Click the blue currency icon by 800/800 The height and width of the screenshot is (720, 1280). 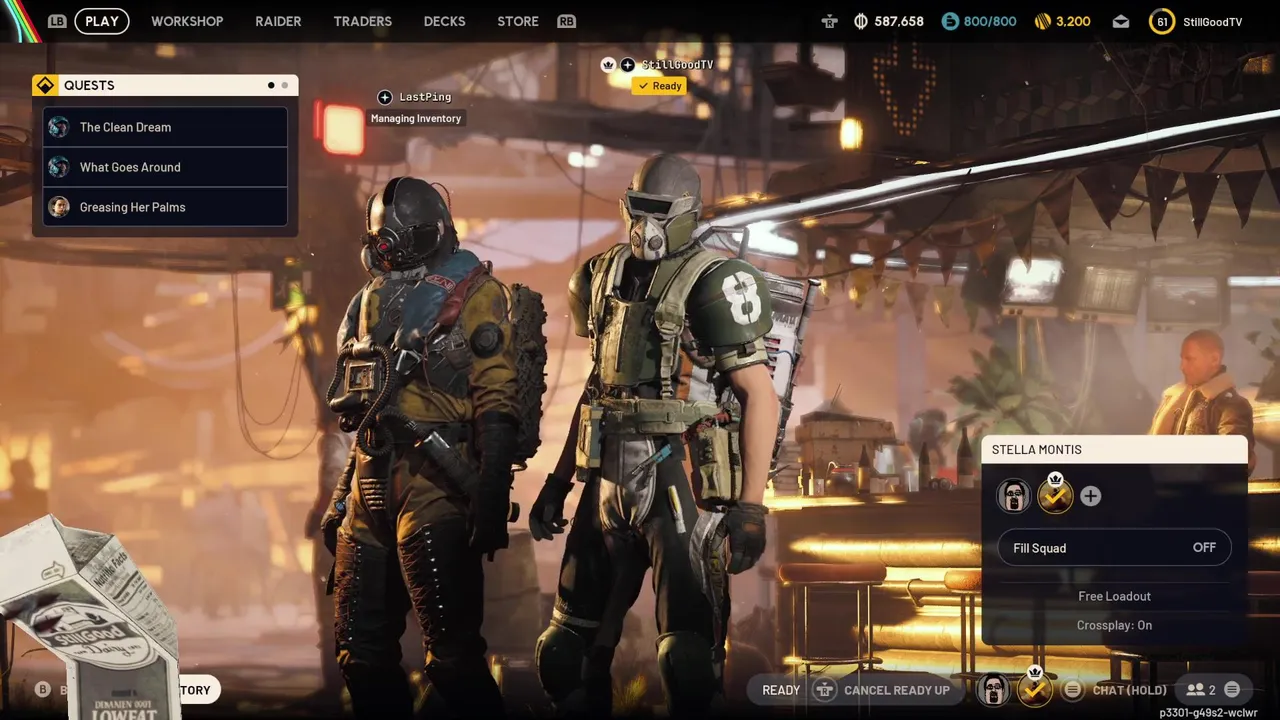point(950,21)
